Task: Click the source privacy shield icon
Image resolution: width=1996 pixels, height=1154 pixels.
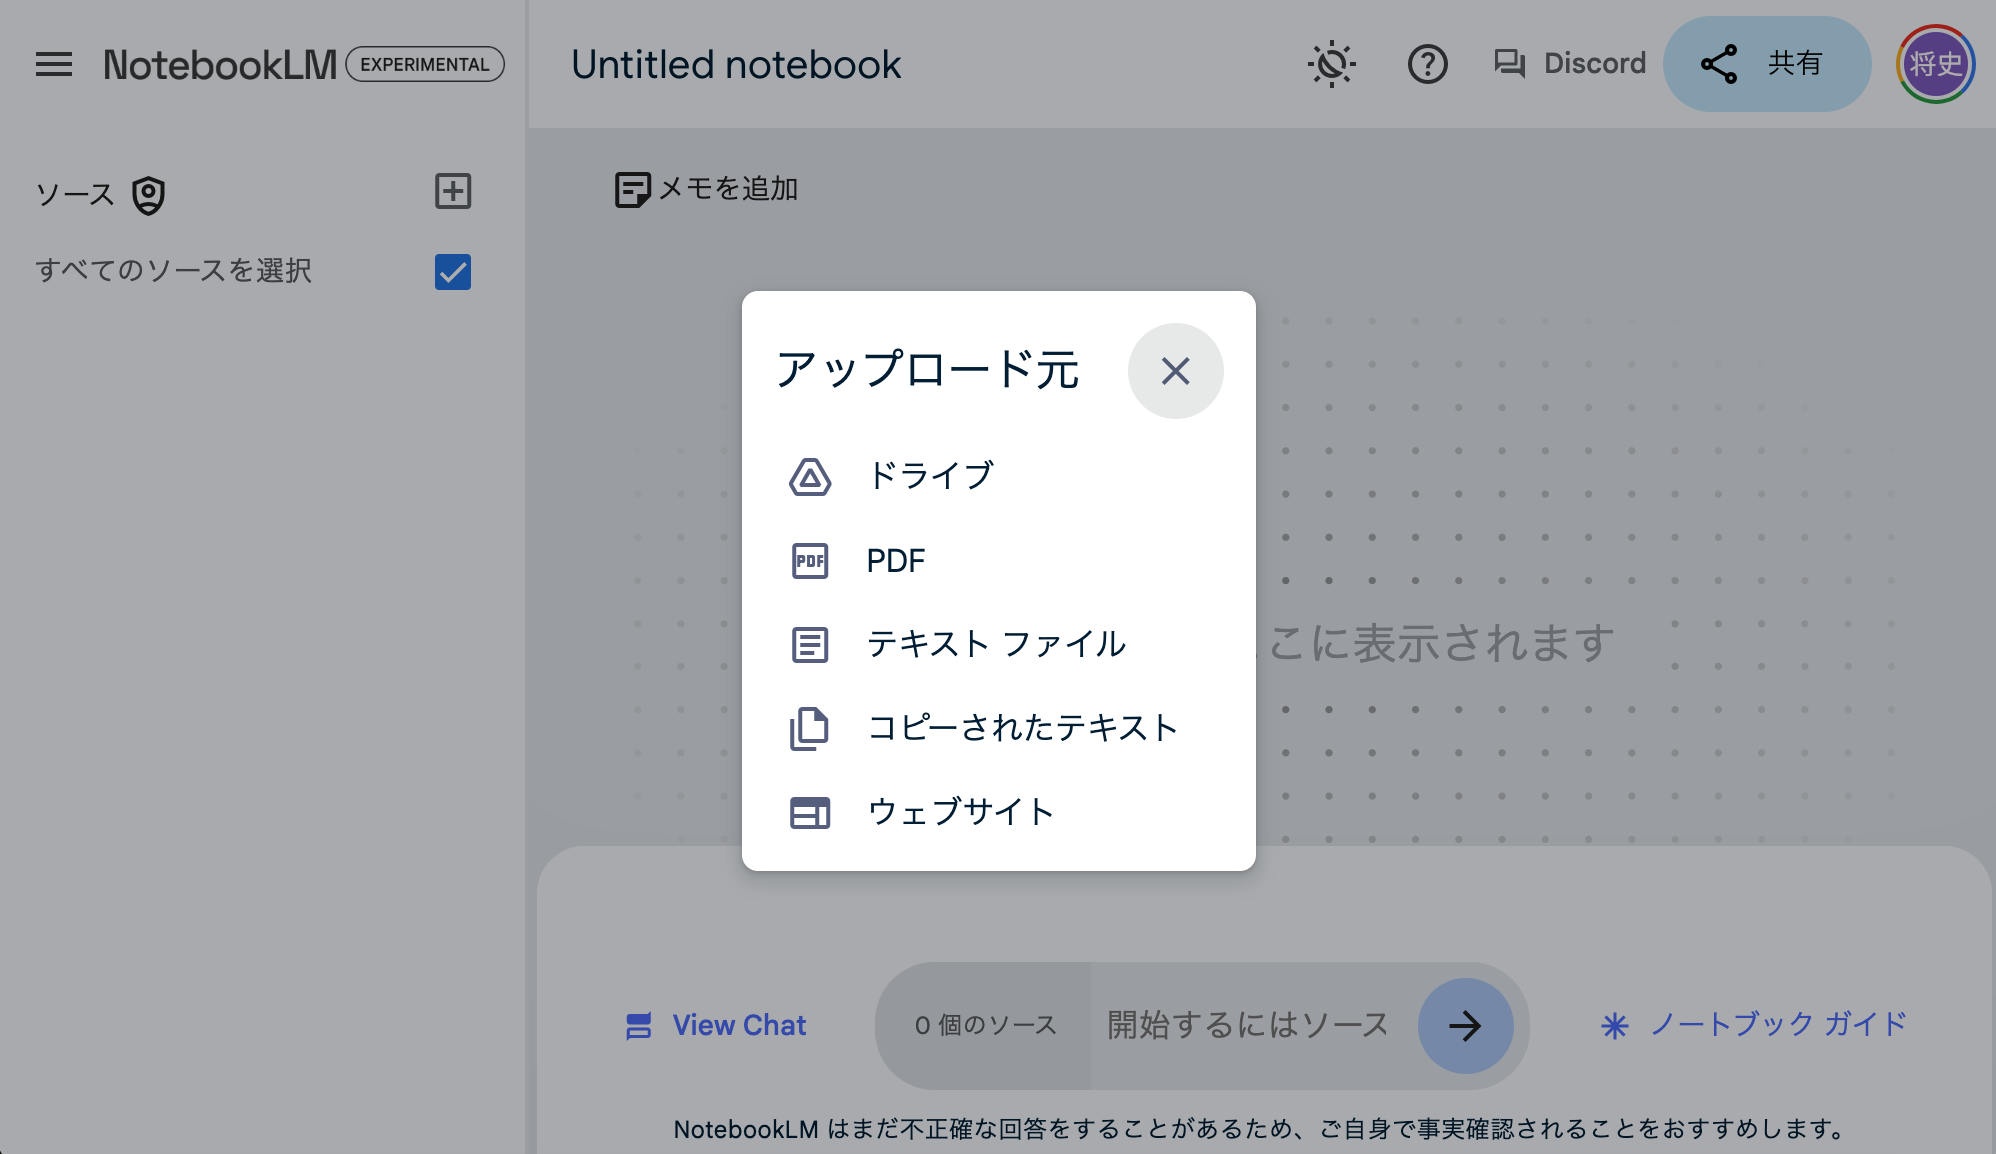Action: 149,195
